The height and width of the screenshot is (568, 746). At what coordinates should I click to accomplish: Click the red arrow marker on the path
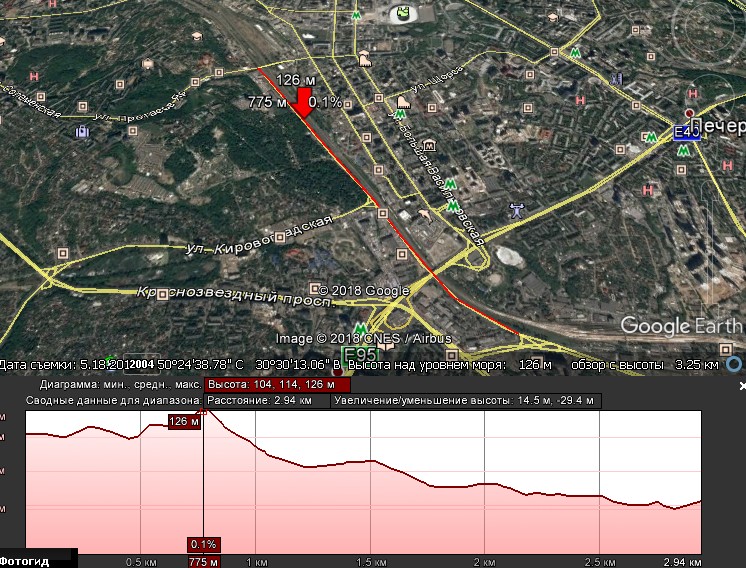coord(303,103)
